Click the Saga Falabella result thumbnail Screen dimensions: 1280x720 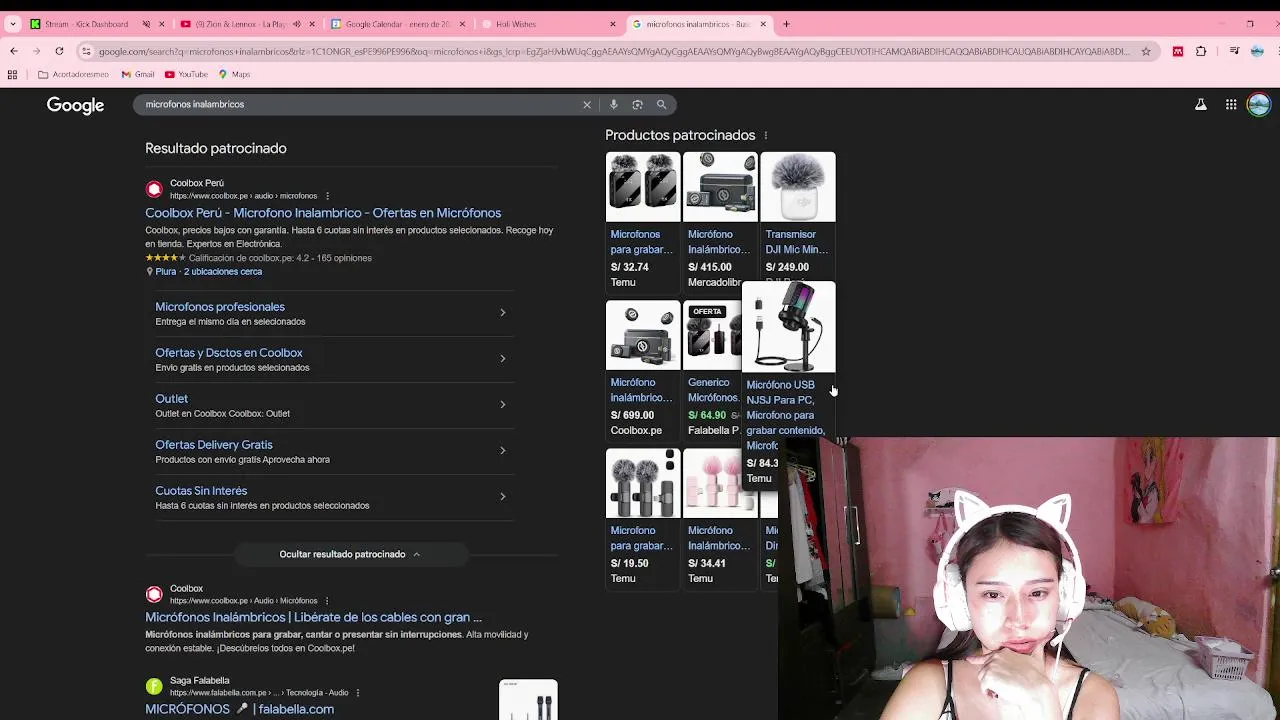coord(528,700)
